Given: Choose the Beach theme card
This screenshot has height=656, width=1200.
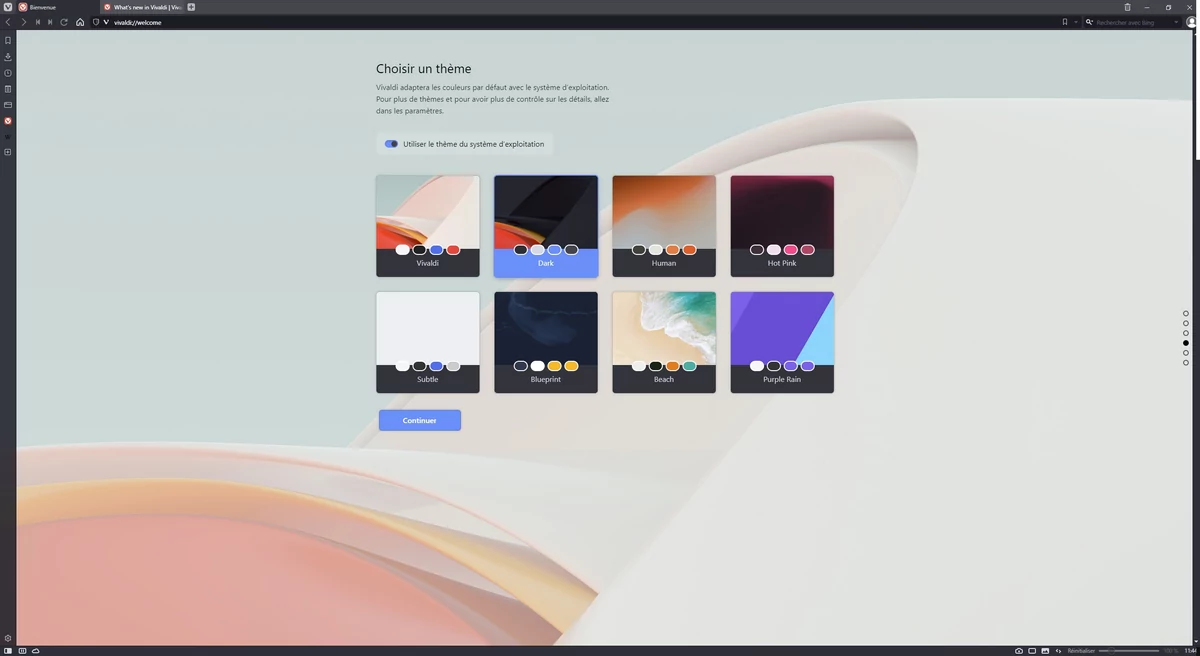Looking at the screenshot, I should [x=664, y=342].
